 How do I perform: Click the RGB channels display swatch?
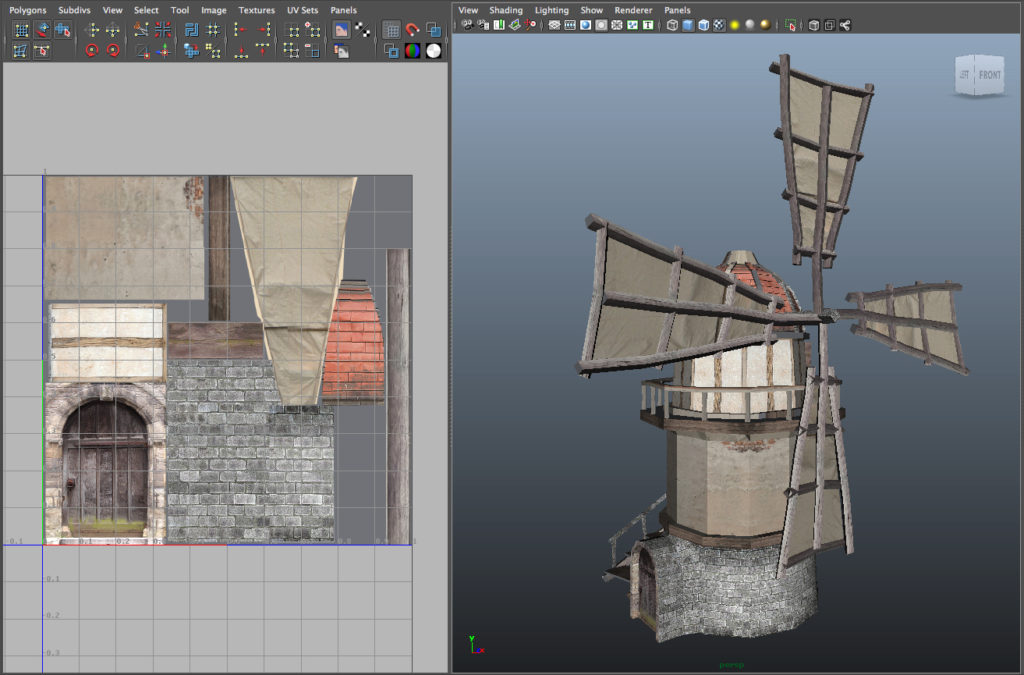coord(412,50)
